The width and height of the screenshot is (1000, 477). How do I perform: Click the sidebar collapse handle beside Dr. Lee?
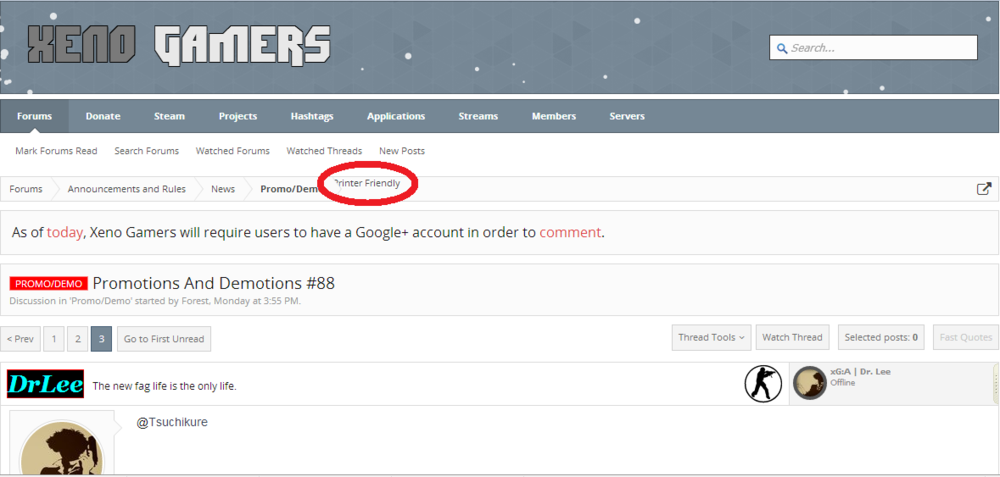pyautogui.click(x=996, y=384)
